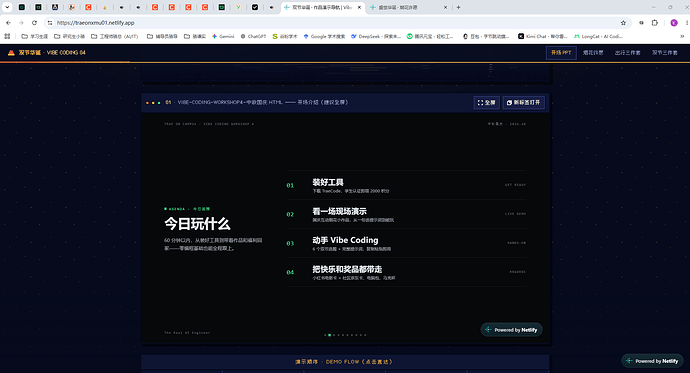The image size is (690, 373).
Task: Open the 辅导员随导 bookmark folder
Action: [x=162, y=37]
